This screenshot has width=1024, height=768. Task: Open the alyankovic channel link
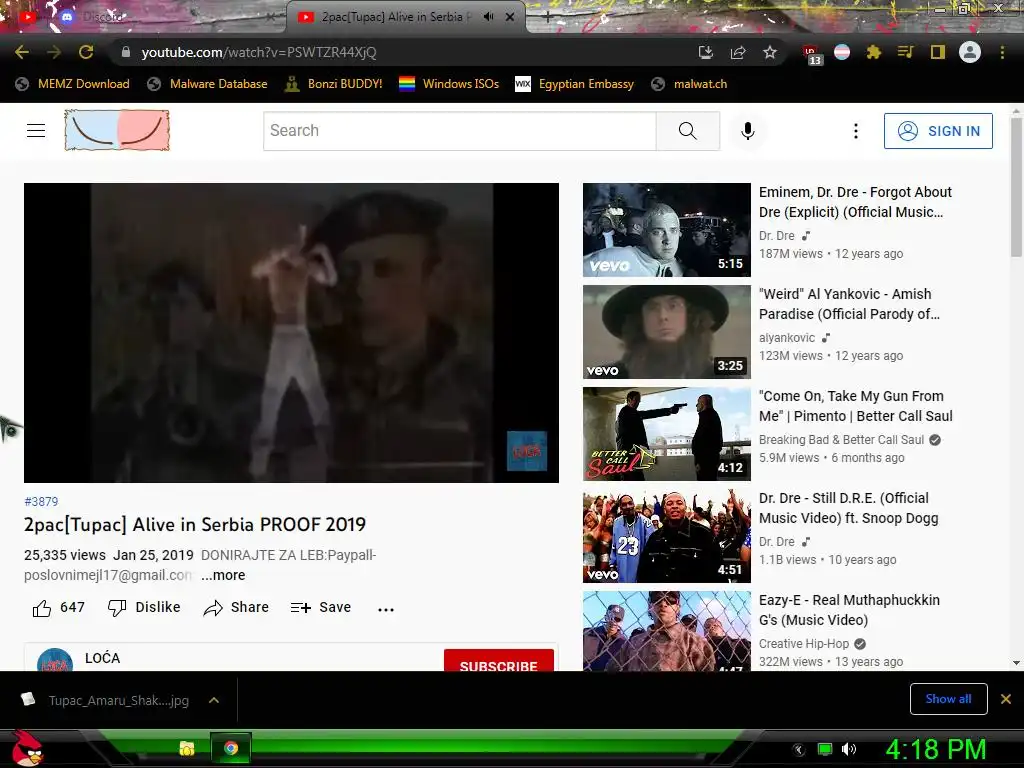coord(787,338)
